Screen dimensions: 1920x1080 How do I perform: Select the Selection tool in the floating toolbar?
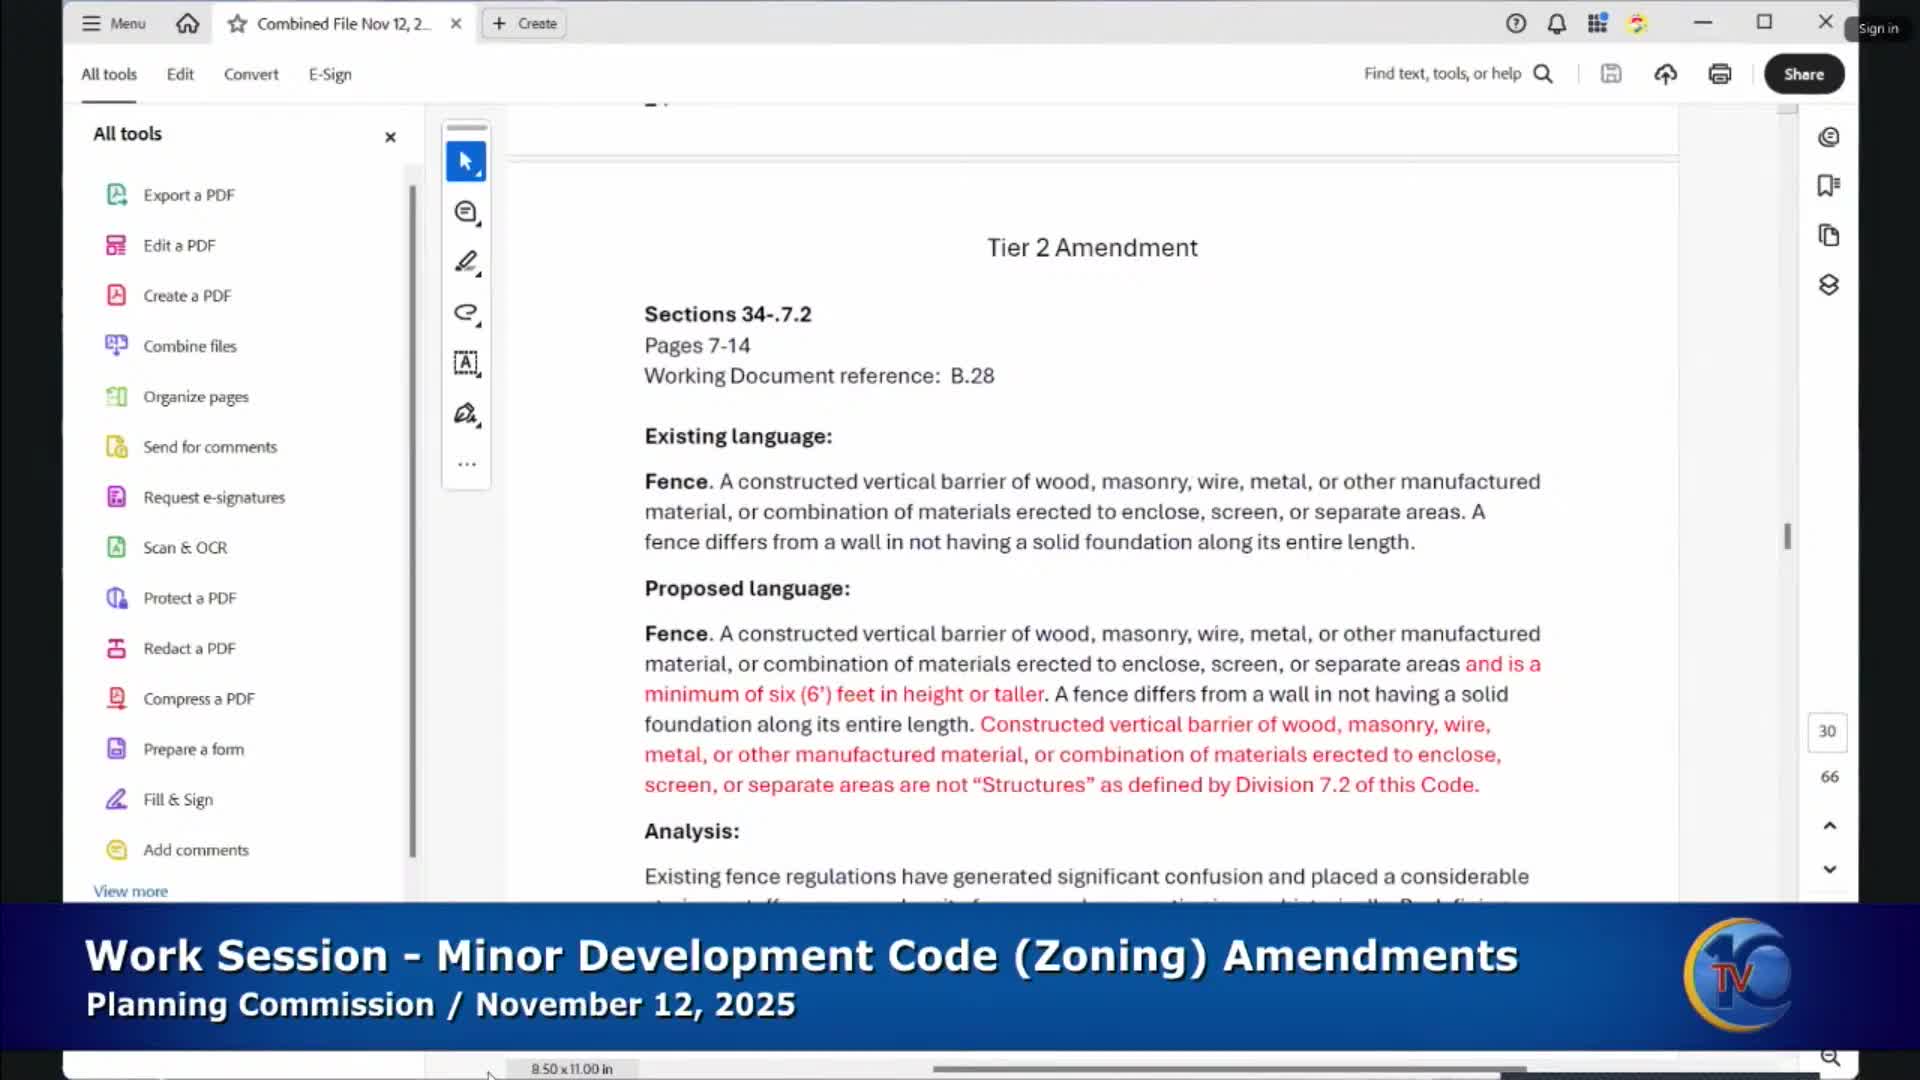(x=465, y=161)
